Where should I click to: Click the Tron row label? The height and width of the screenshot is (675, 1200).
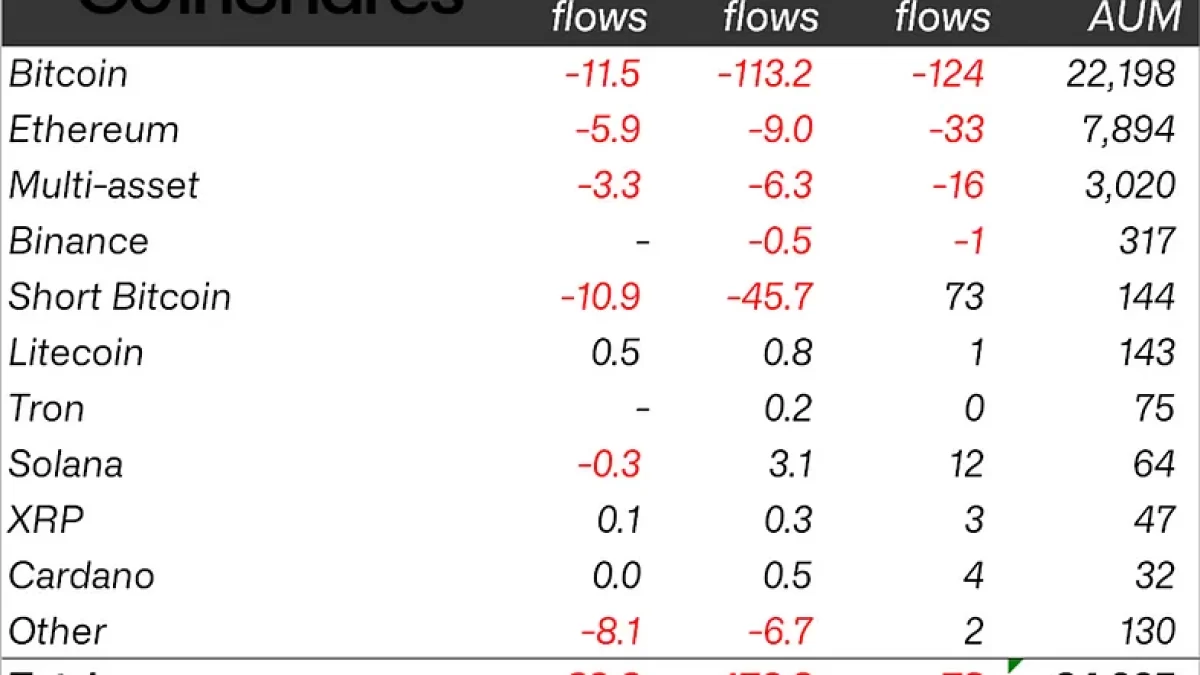[x=46, y=409]
